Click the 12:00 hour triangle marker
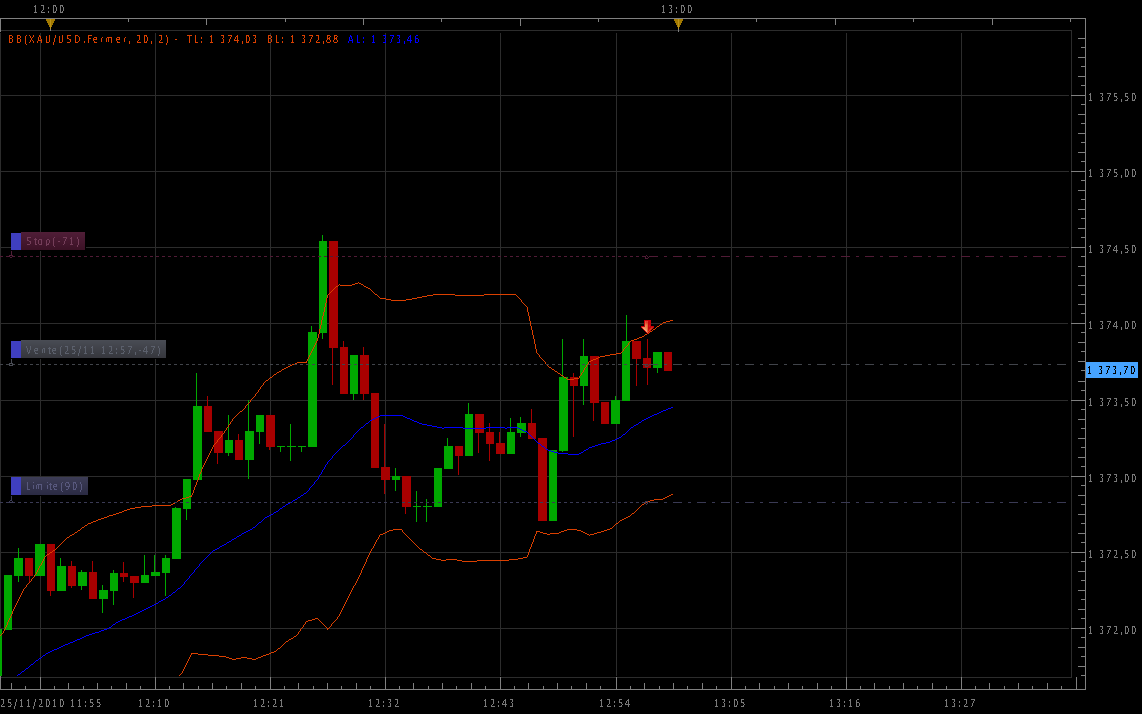This screenshot has width=1142, height=714. pos(50,24)
